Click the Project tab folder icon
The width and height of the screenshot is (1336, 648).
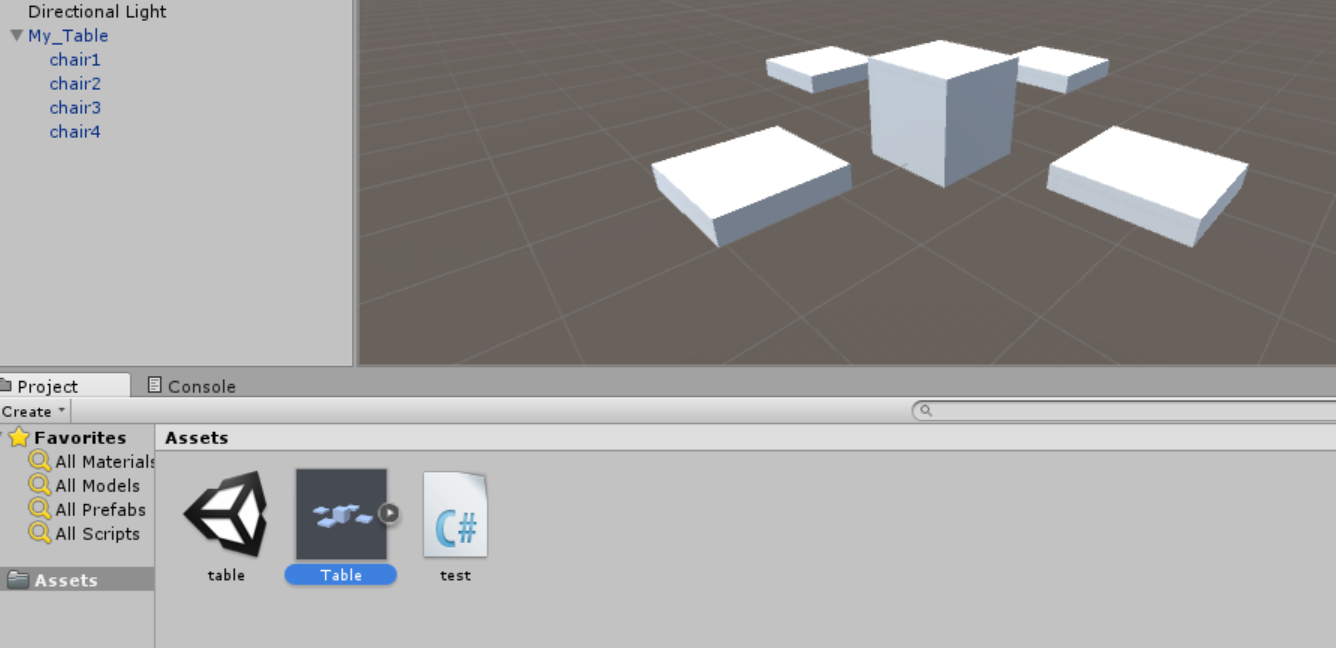[x=5, y=386]
